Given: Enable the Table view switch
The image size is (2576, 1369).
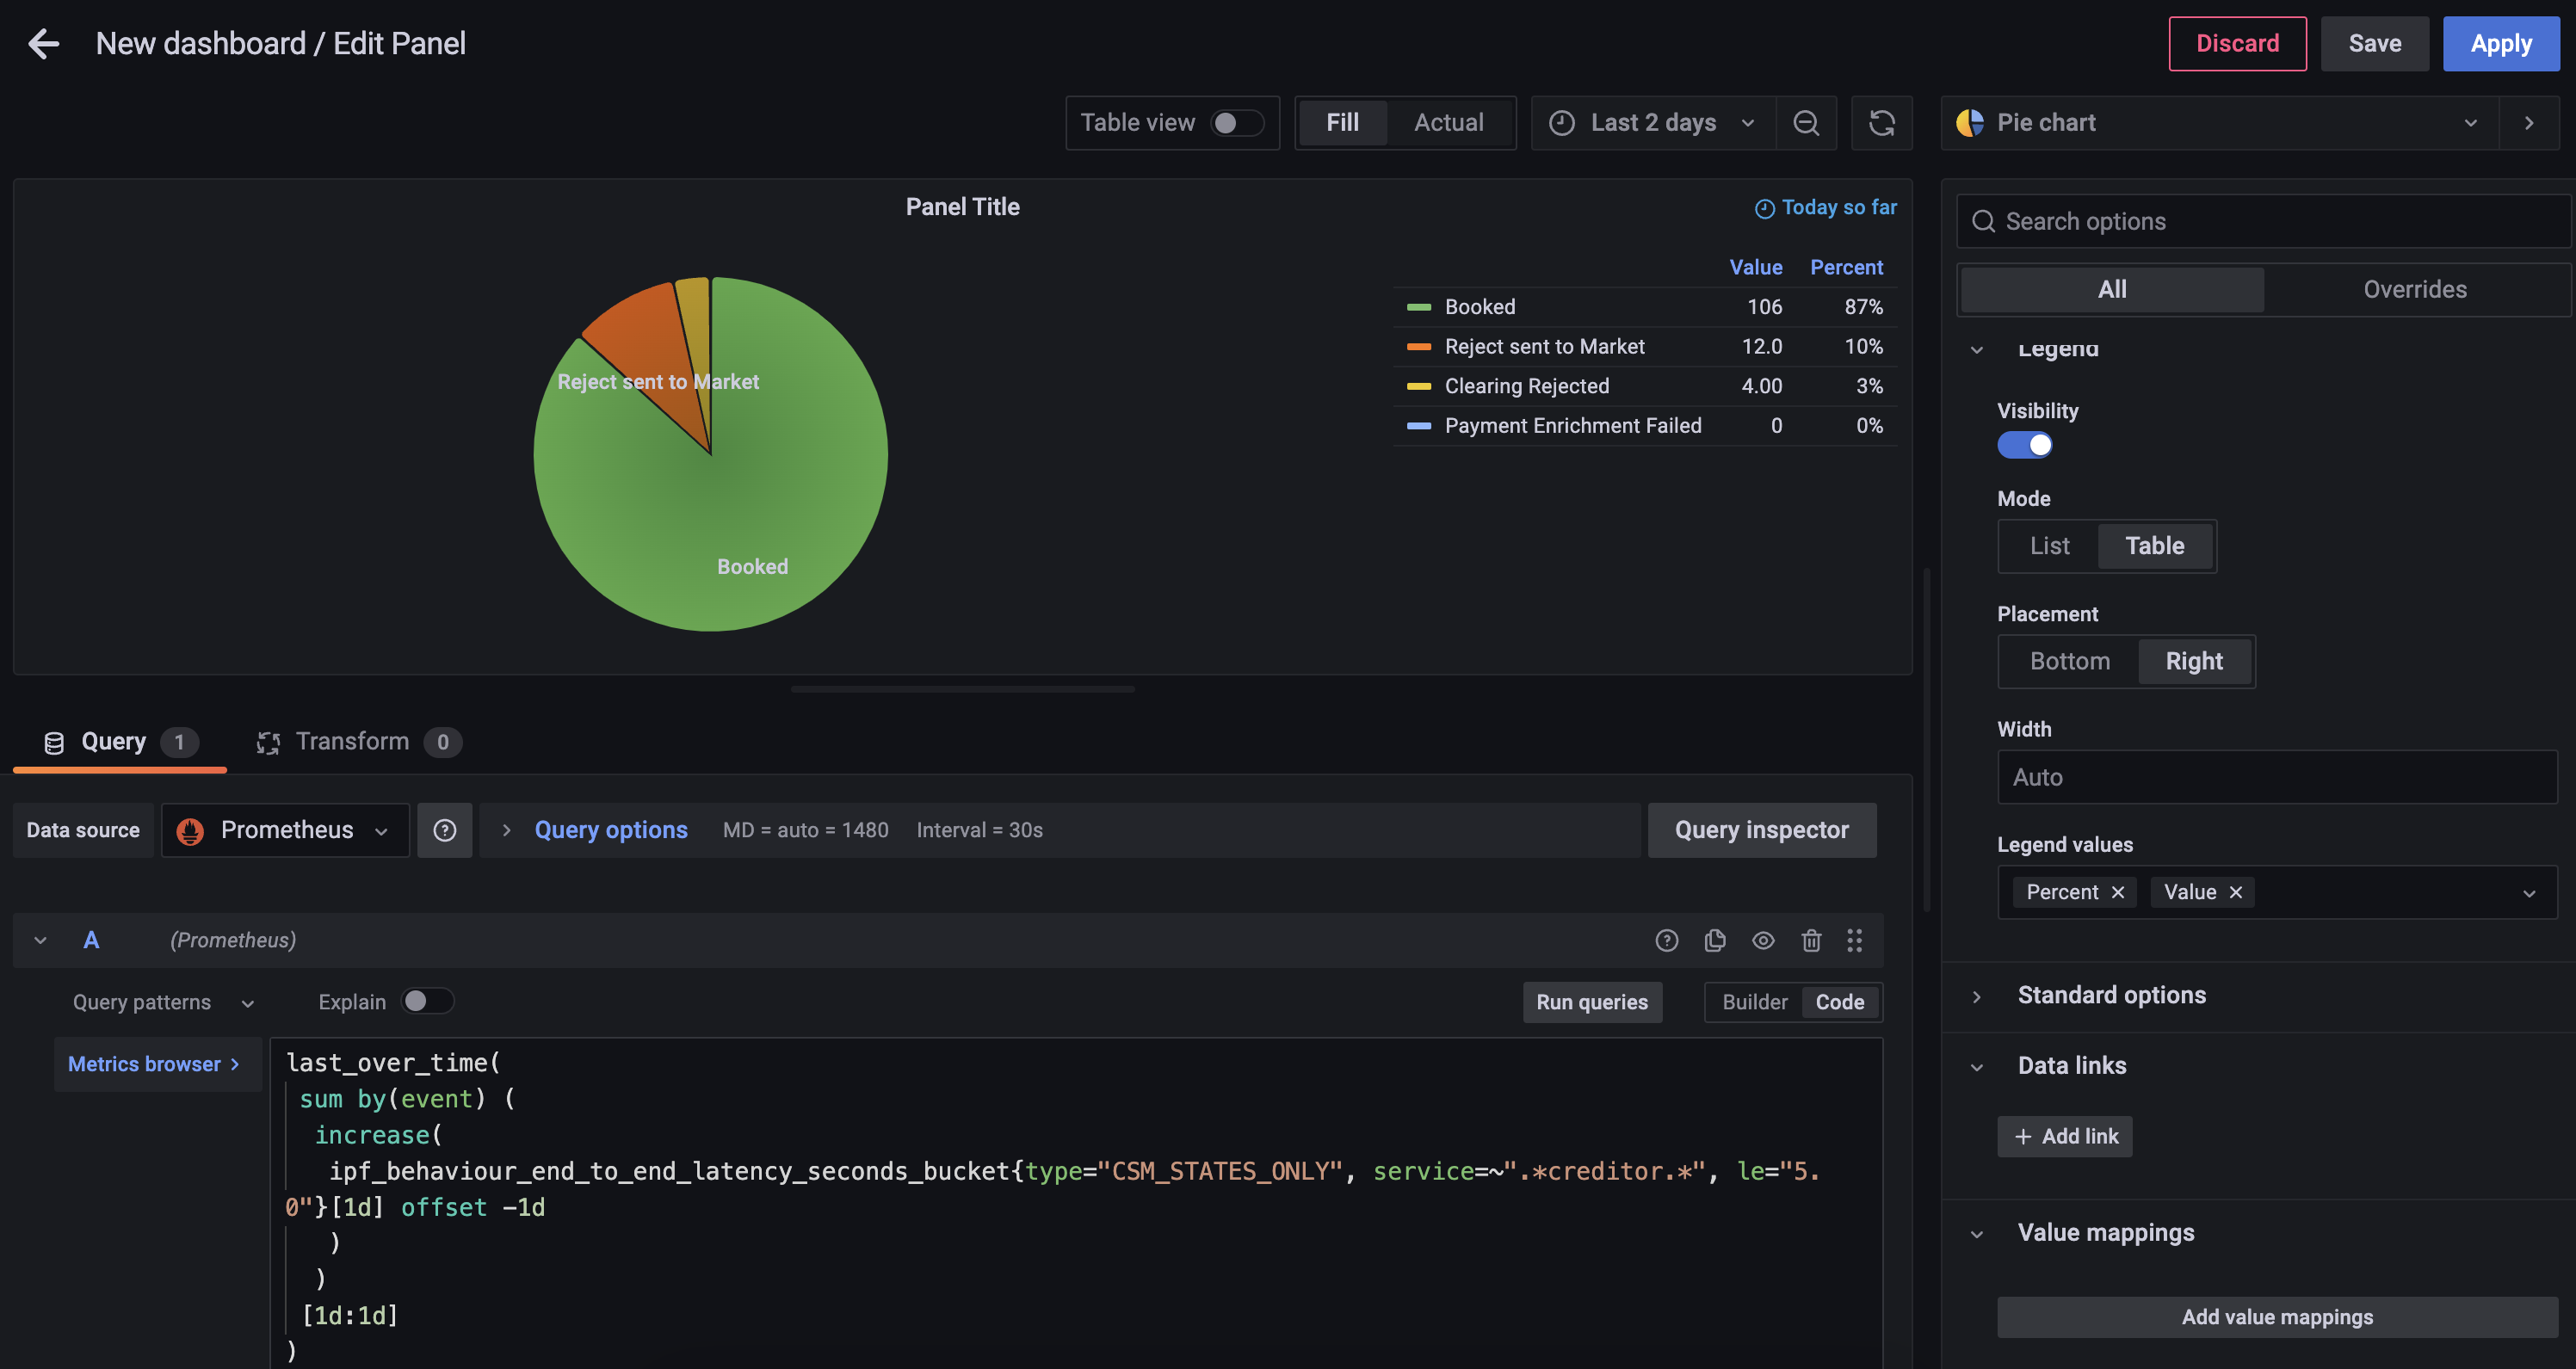Looking at the screenshot, I should pos(1236,122).
